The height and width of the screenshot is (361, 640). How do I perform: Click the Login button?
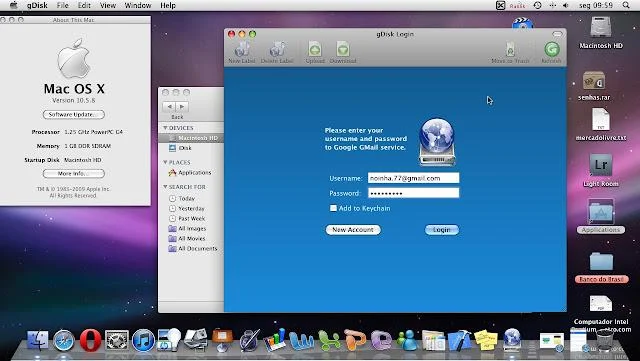pyautogui.click(x=442, y=230)
